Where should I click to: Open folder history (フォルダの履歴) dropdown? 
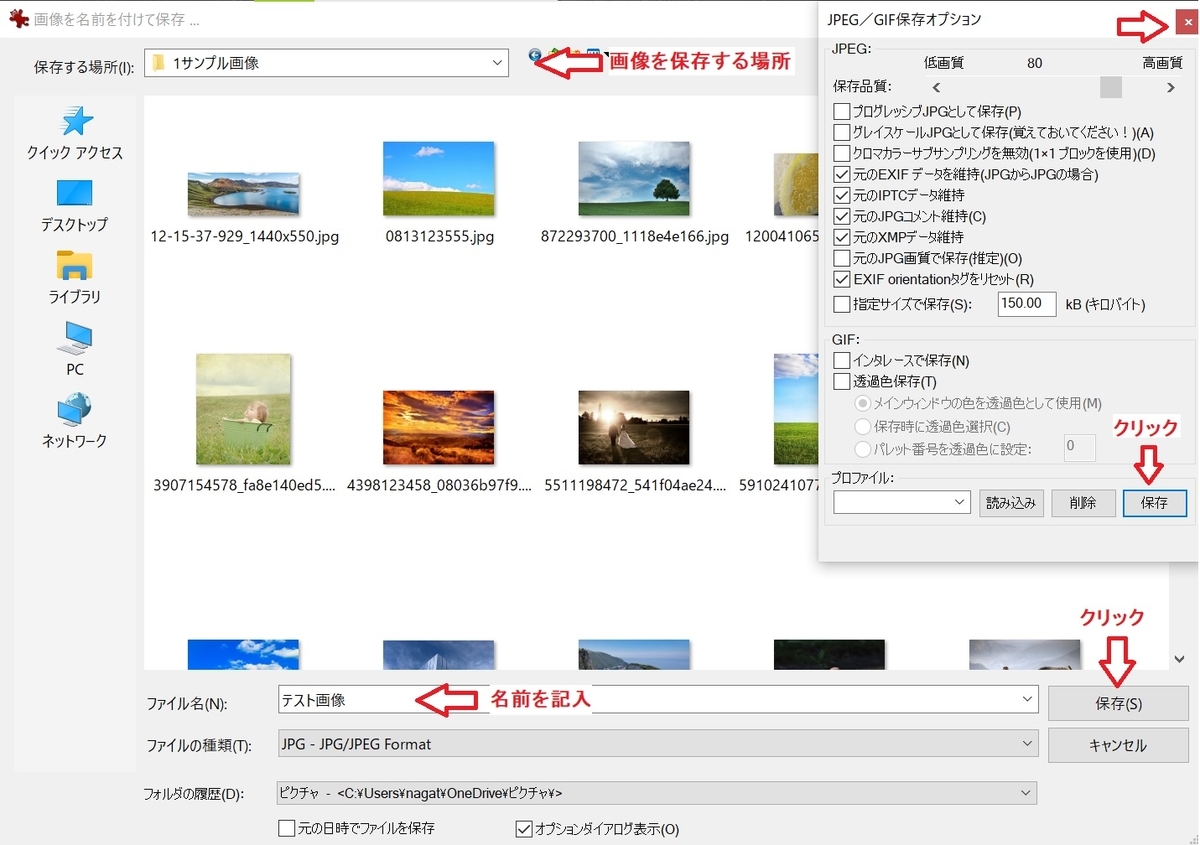657,793
